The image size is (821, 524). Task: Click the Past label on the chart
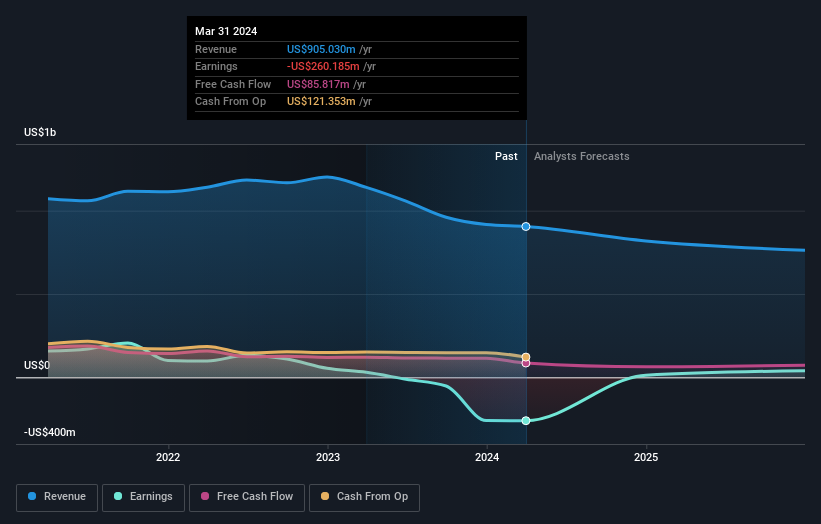point(506,157)
